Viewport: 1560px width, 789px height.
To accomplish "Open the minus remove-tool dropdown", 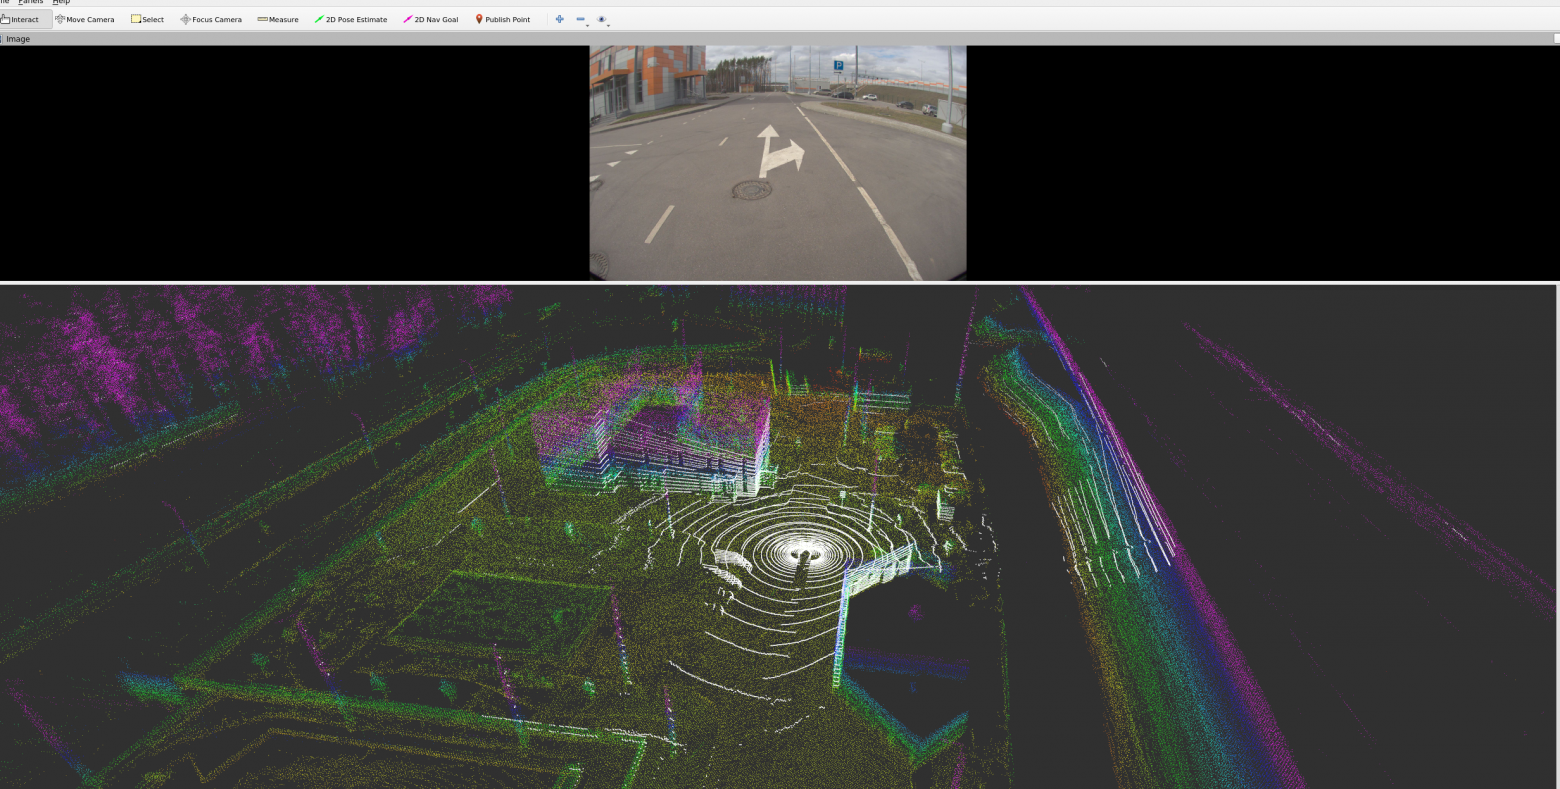I will coord(581,19).
